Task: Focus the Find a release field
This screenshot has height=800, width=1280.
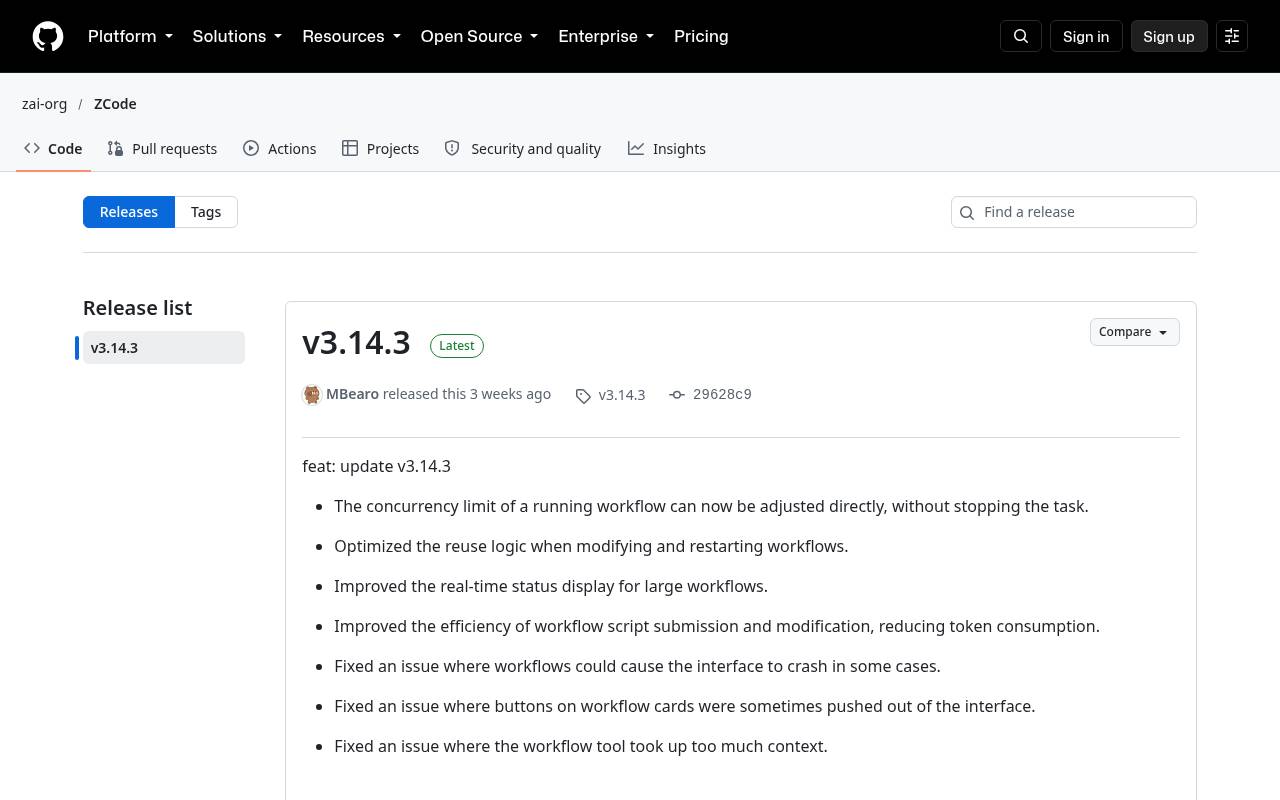Action: (1074, 212)
